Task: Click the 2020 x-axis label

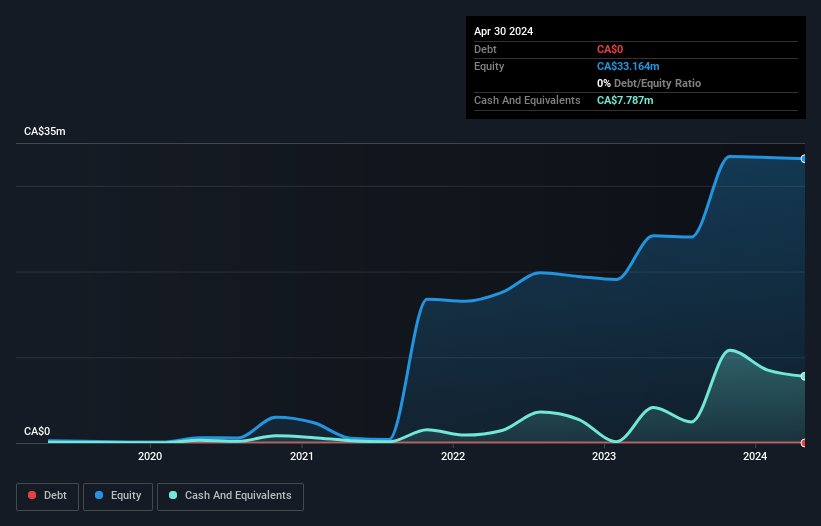Action: [x=150, y=456]
